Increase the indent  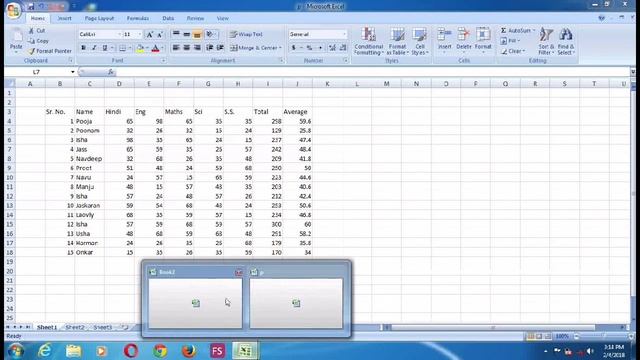click(x=220, y=48)
